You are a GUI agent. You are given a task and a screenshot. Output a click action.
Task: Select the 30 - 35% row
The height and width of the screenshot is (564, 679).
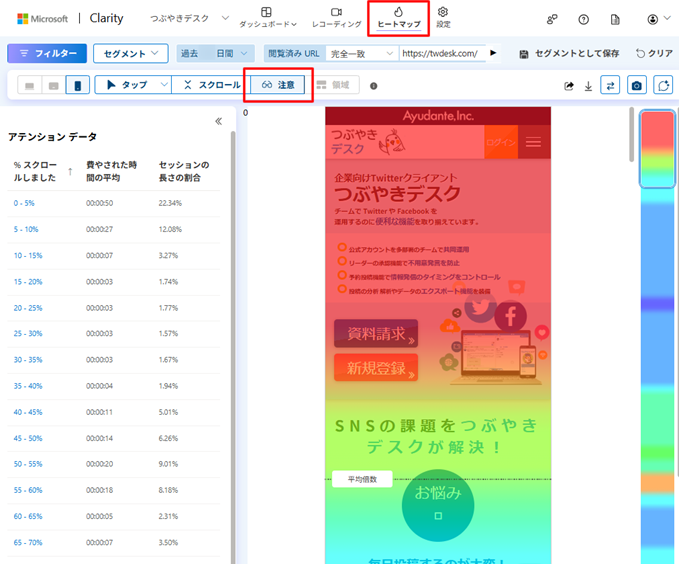113,360
